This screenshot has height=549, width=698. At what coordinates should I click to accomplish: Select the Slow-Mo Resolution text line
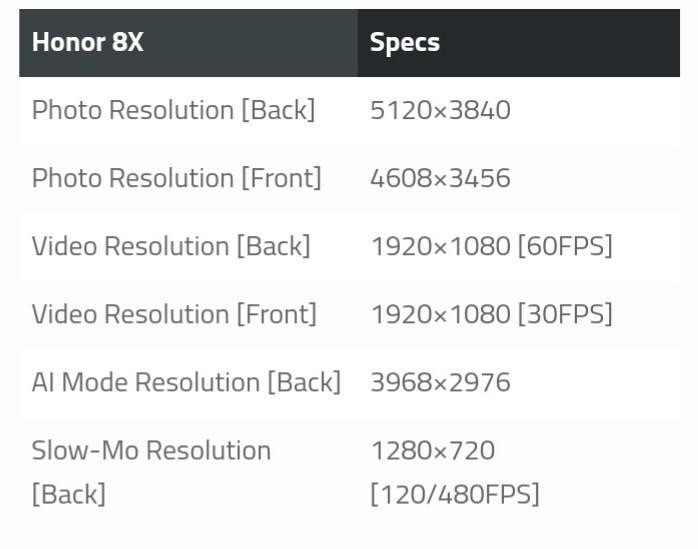pos(151,450)
